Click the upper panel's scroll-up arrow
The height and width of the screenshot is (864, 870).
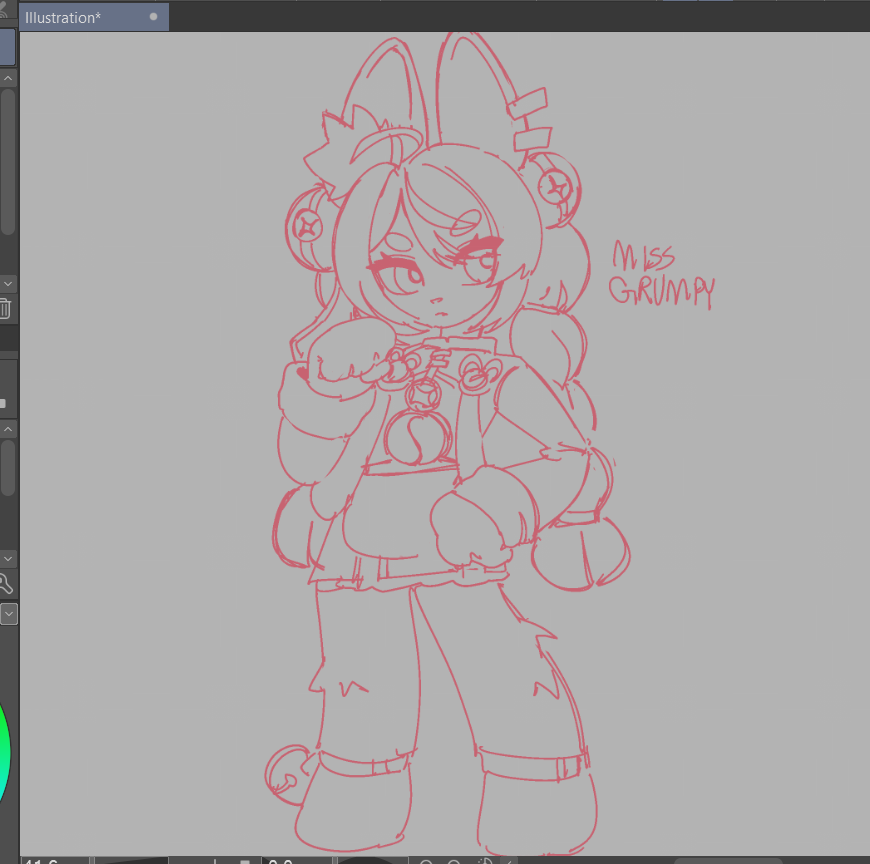tap(8, 78)
